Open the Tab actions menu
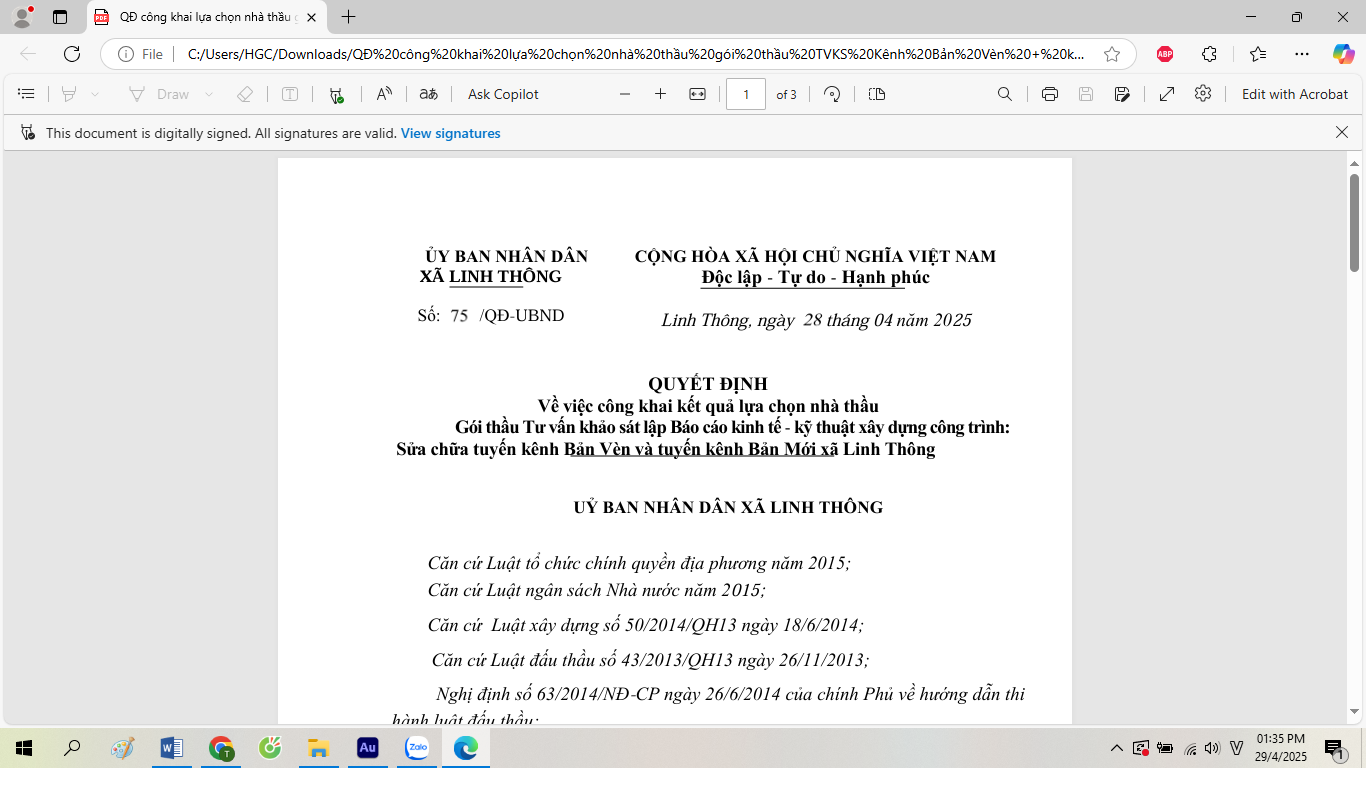This screenshot has height=786, width=1366. (60, 17)
